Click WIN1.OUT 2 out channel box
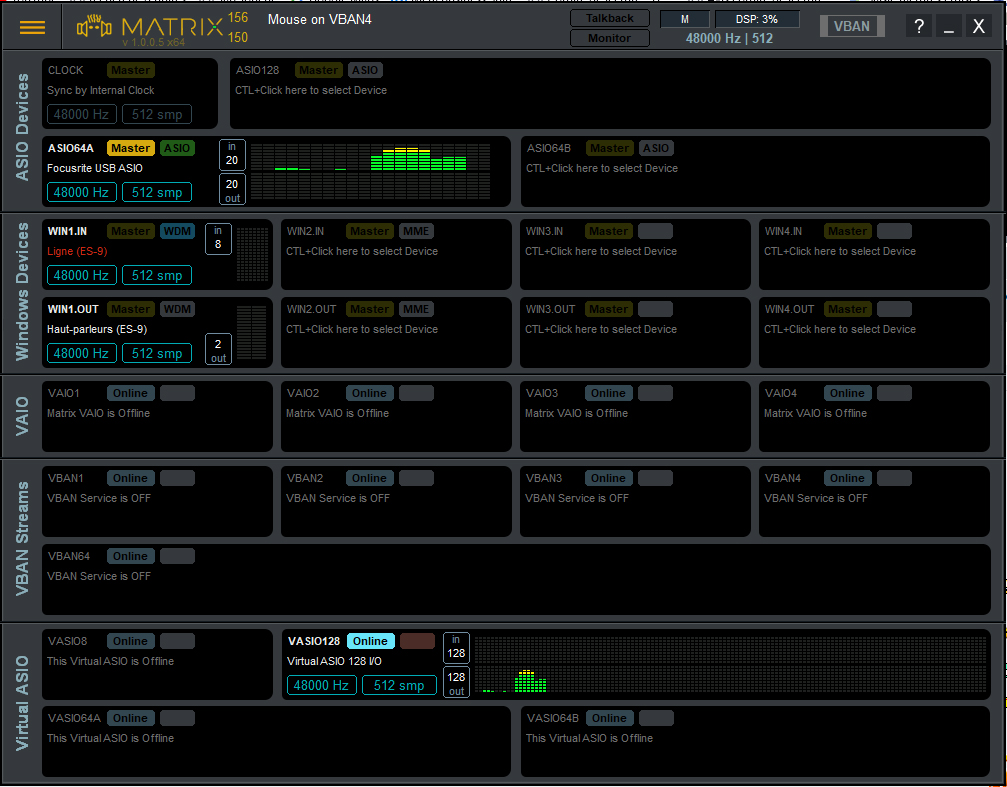The image size is (1007, 787). (218, 350)
